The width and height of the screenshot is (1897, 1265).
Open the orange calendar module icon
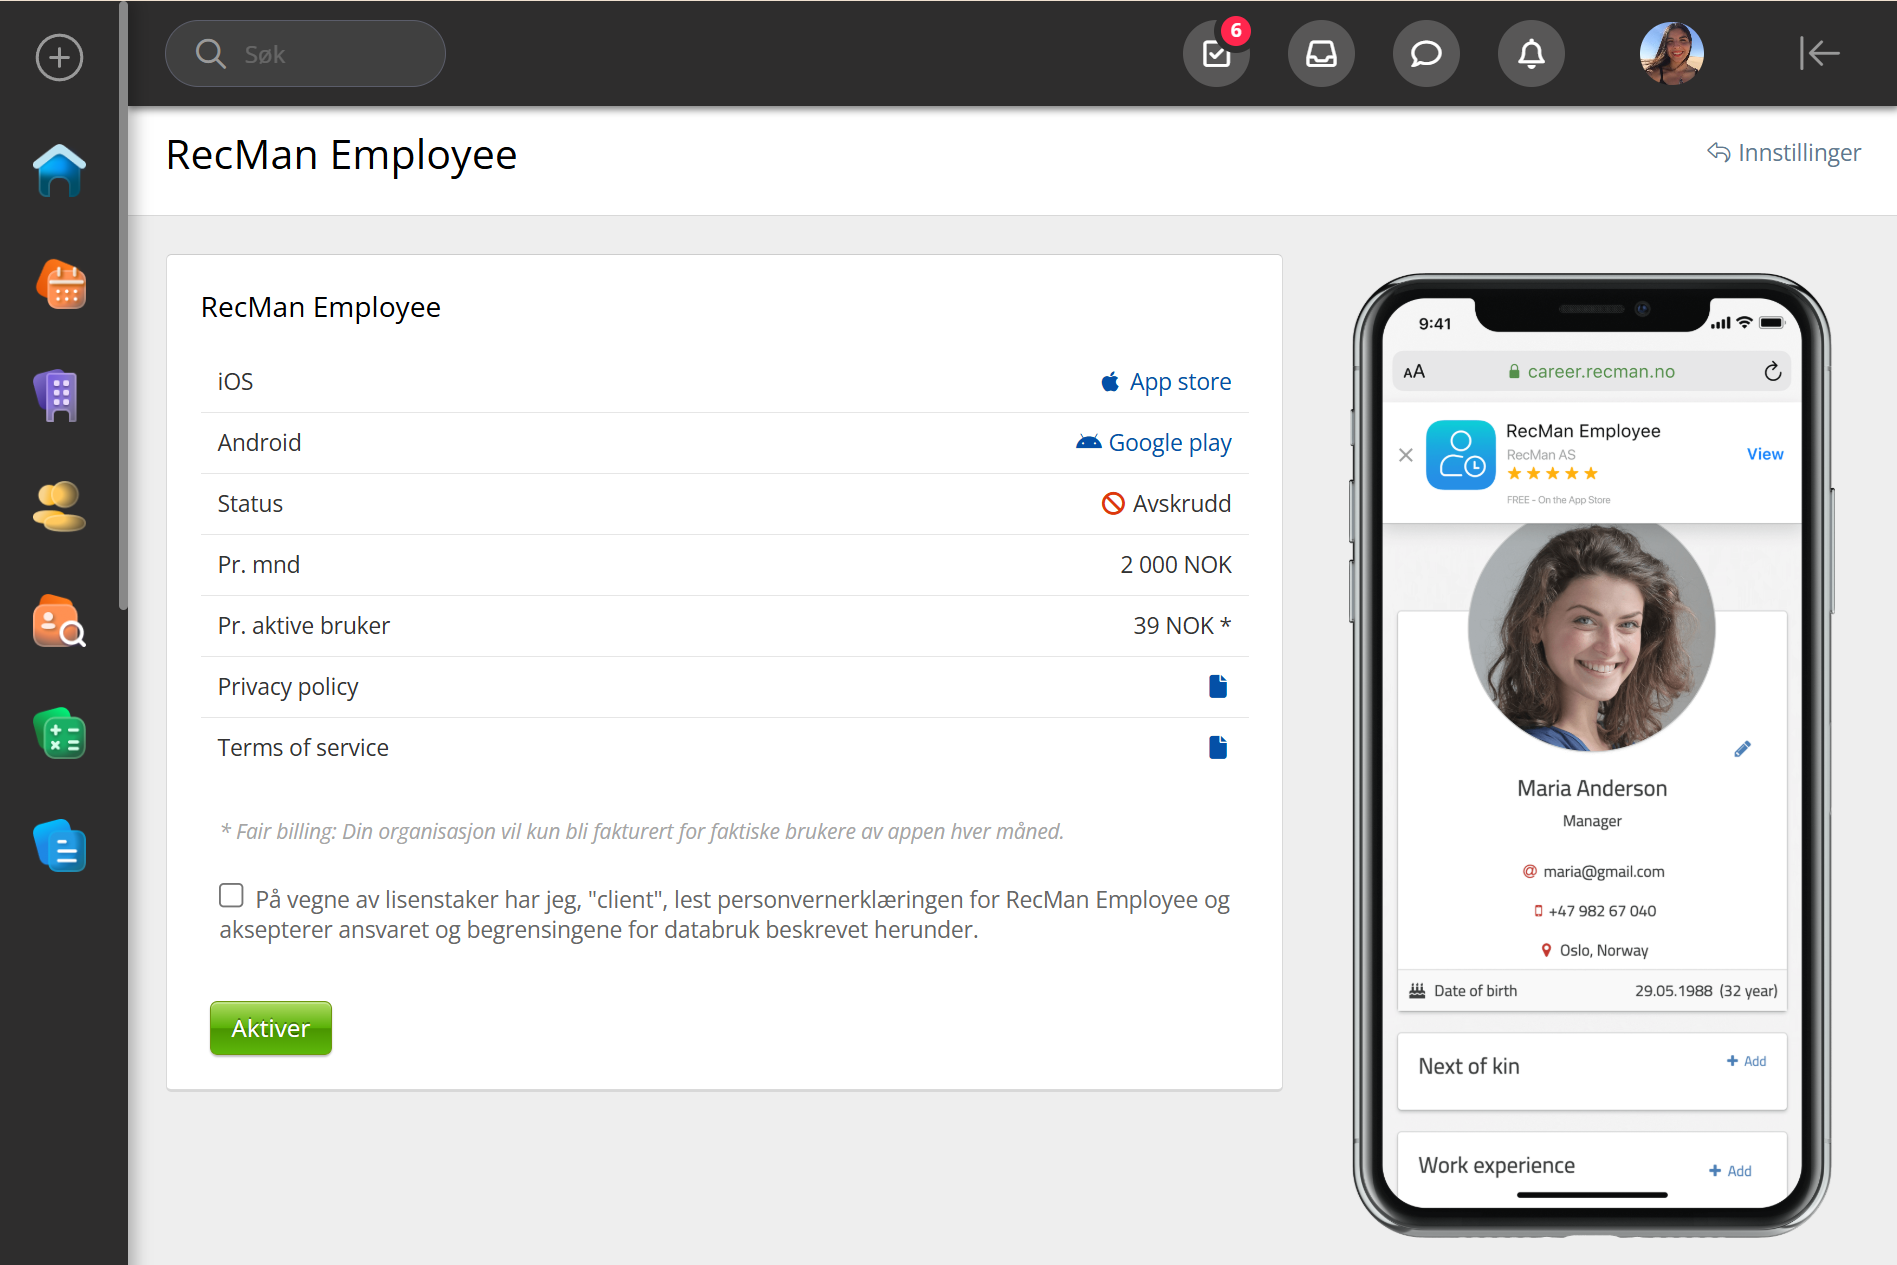(x=61, y=285)
